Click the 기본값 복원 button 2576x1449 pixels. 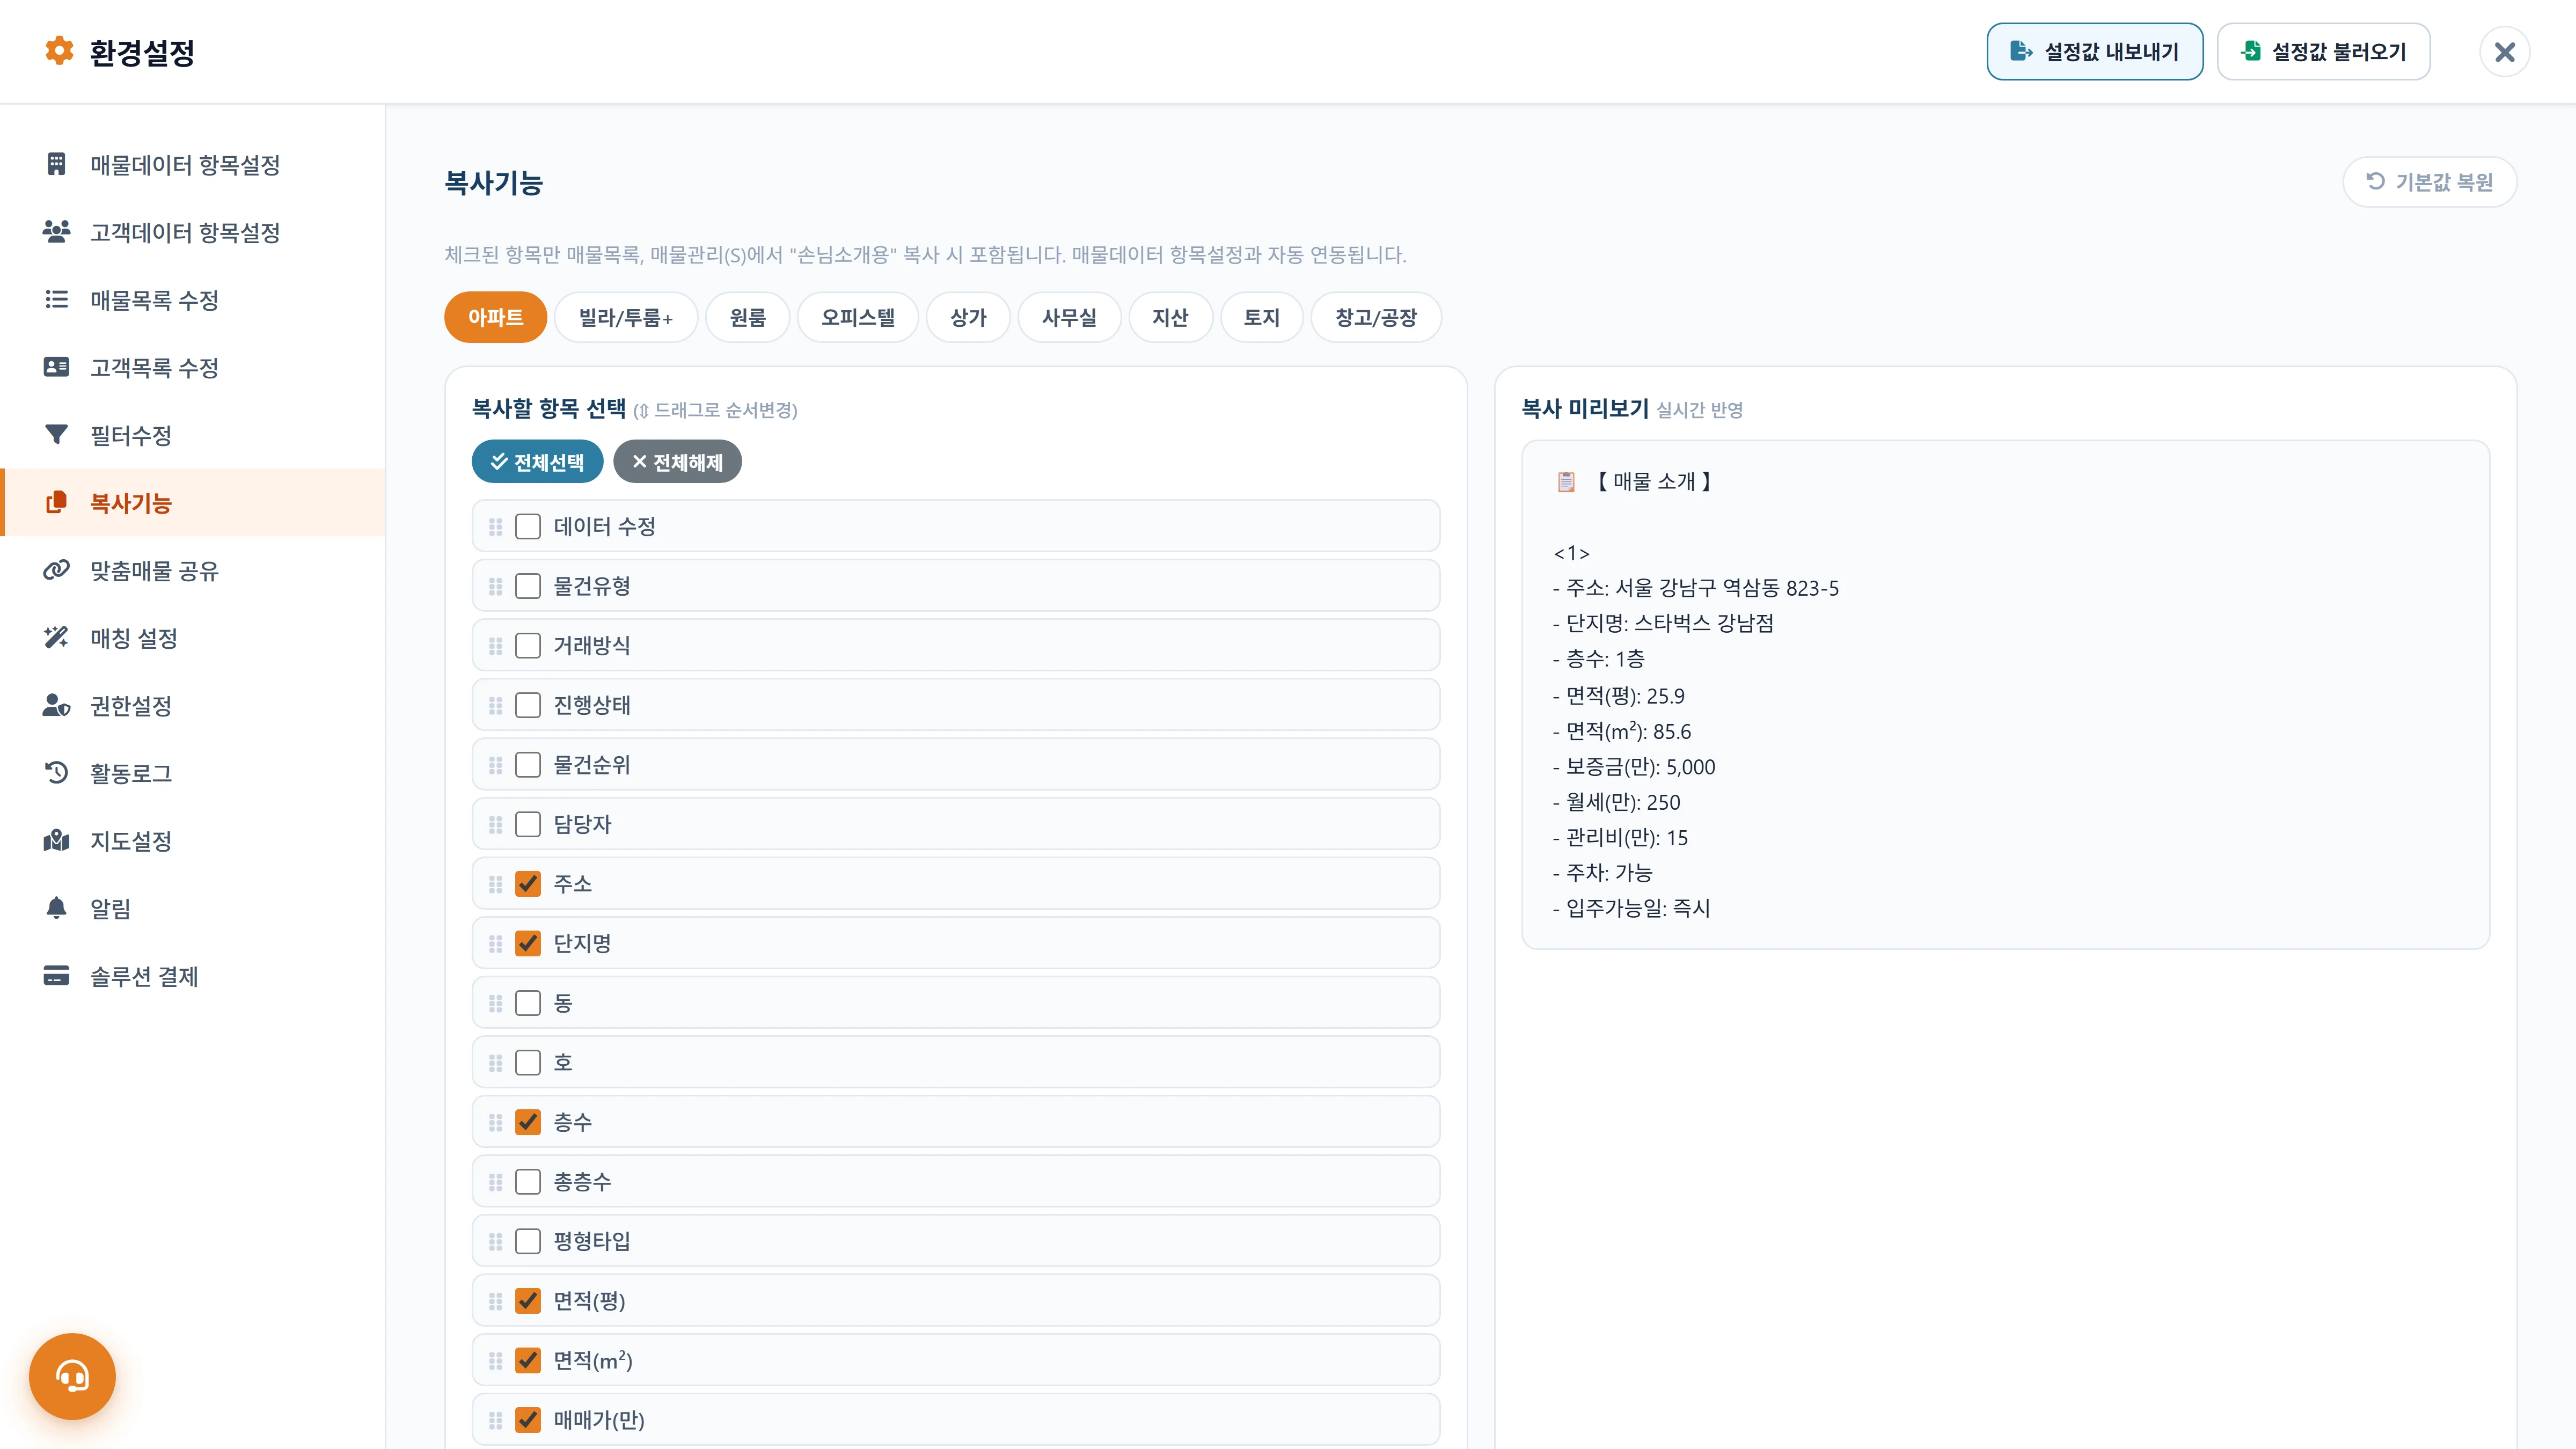(x=2429, y=182)
